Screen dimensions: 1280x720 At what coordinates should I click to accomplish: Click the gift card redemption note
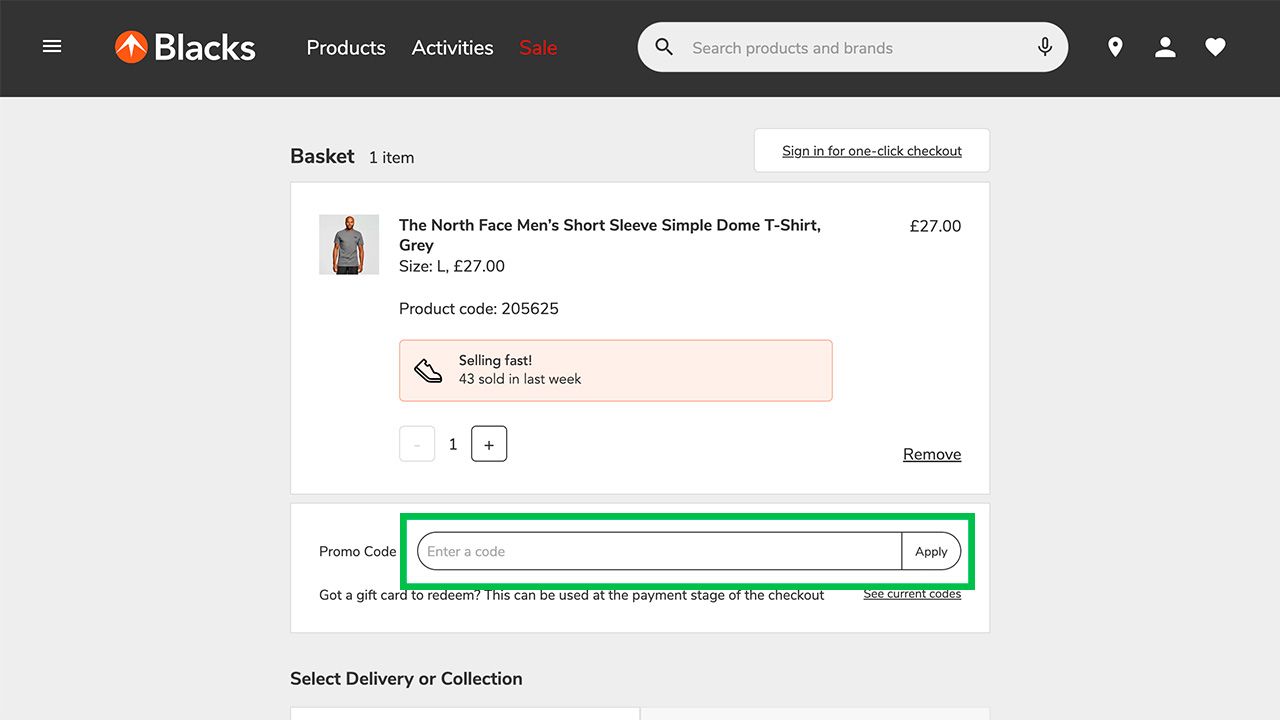click(572, 595)
